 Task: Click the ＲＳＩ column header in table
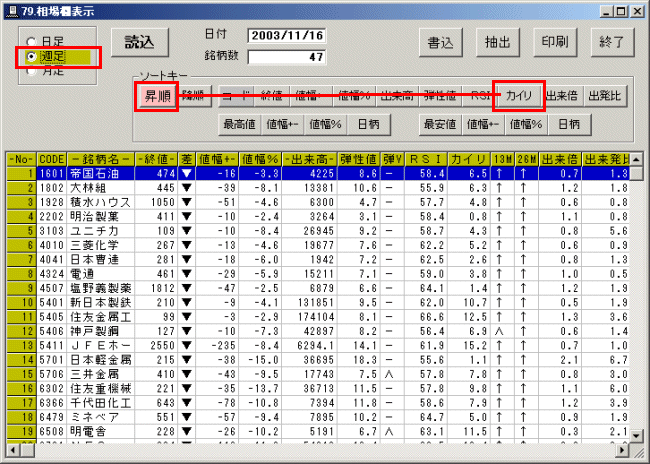click(426, 159)
